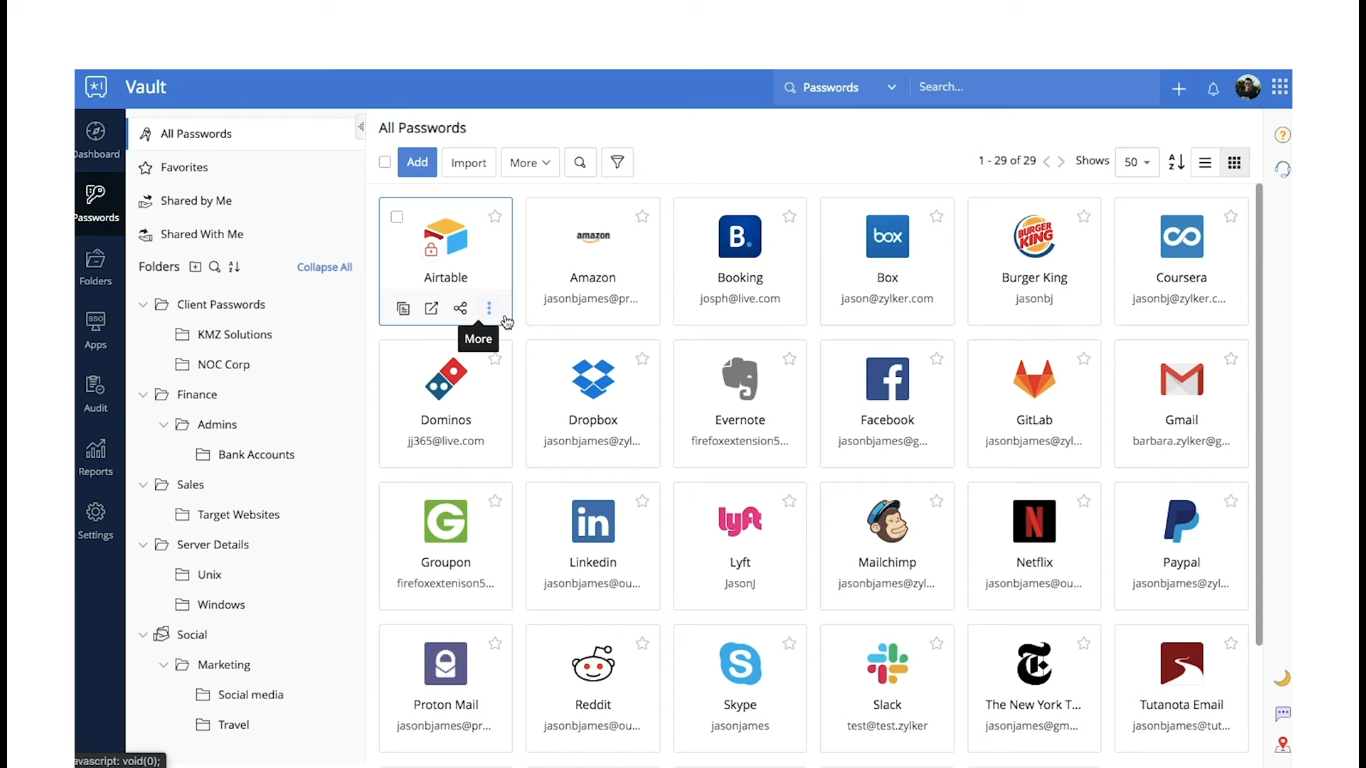This screenshot has height=768, width=1366.
Task: Mark Slack as favorite star
Action: pyautogui.click(x=936, y=644)
